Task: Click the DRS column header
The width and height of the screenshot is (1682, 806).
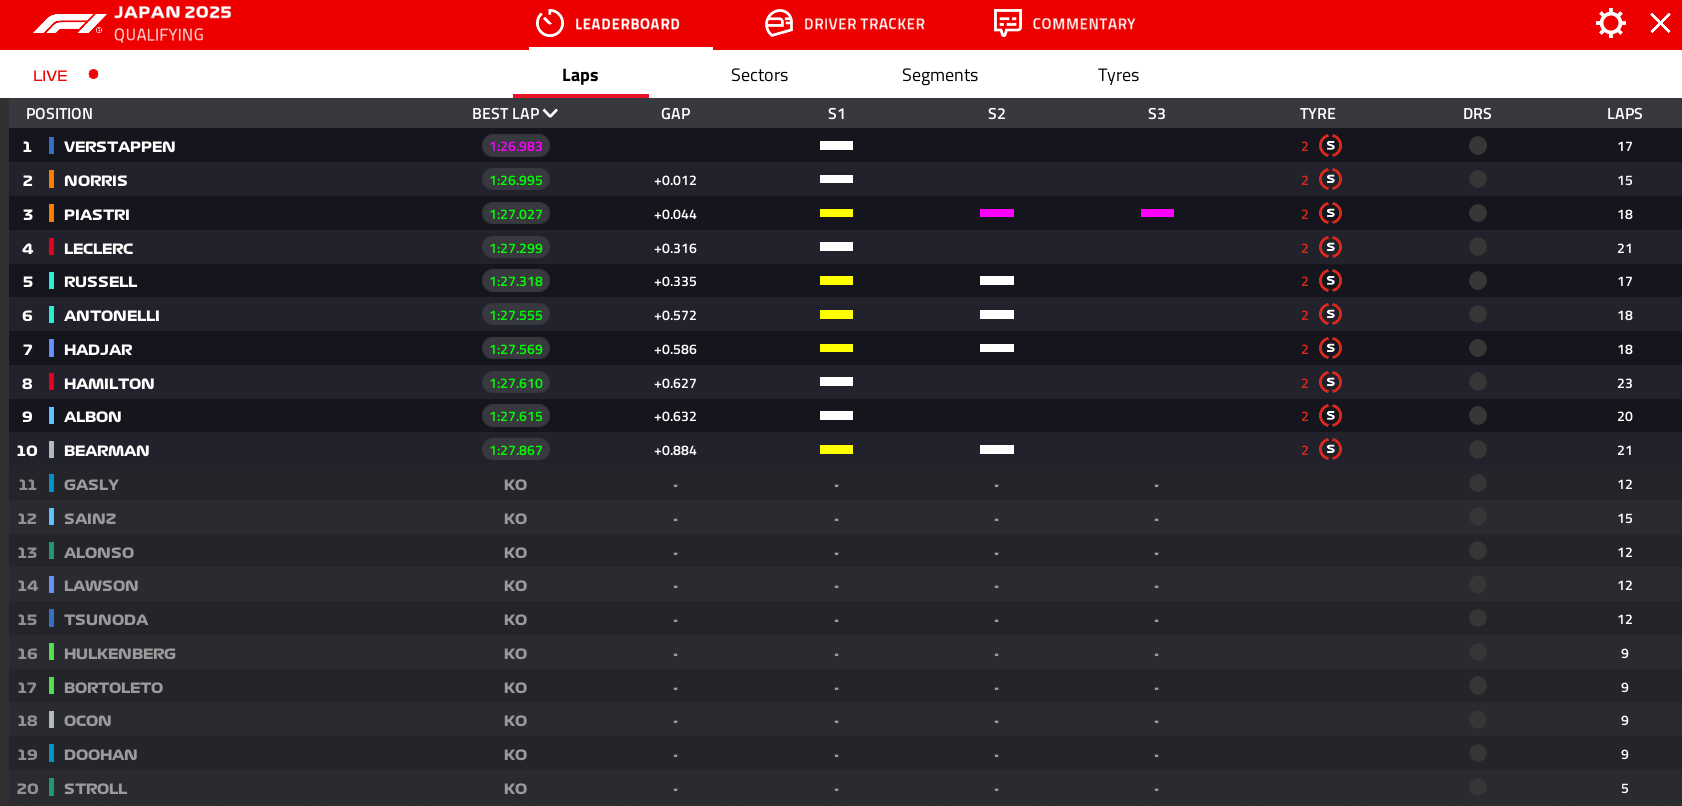Action: pyautogui.click(x=1477, y=114)
